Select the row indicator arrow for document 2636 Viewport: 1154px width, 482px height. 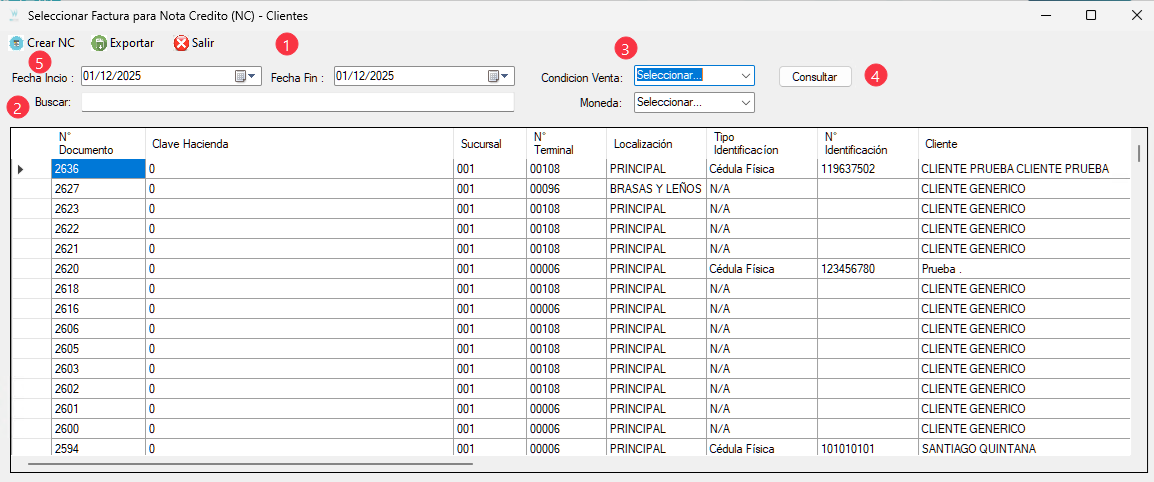coord(21,169)
